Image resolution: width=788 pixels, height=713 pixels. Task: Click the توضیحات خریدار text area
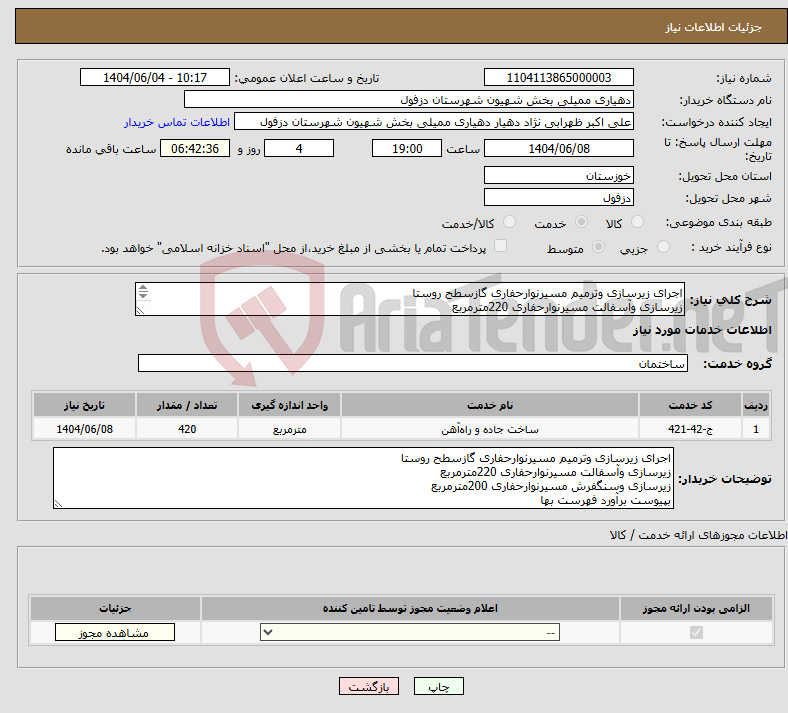coord(363,478)
